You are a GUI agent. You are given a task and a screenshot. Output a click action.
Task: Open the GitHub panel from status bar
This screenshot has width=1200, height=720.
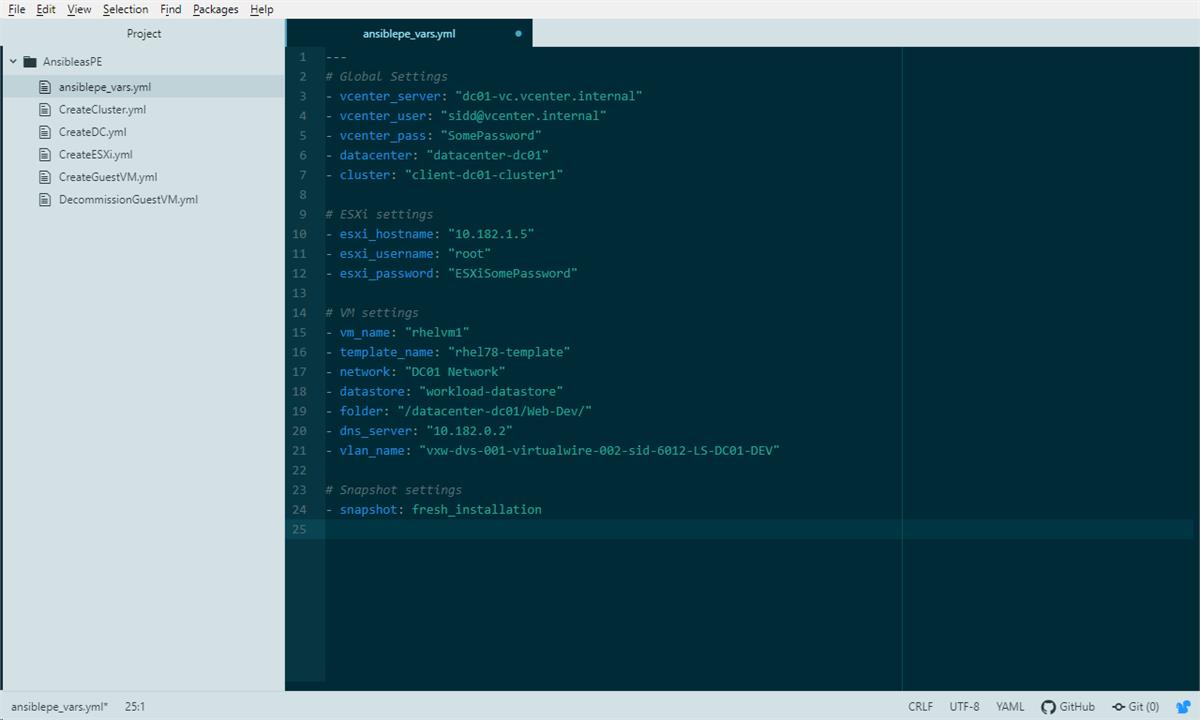[x=1068, y=706]
